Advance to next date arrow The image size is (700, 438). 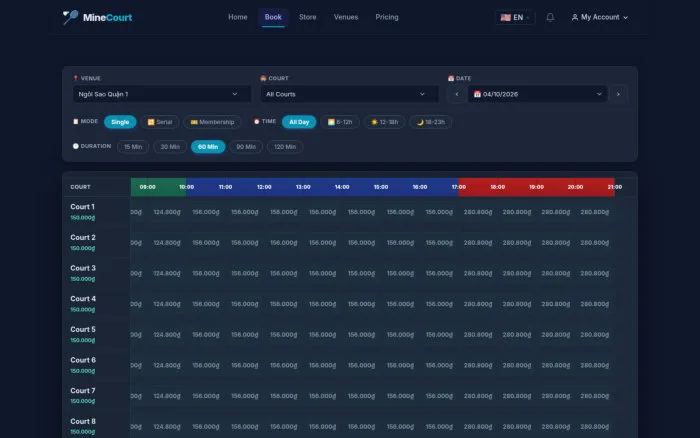(x=618, y=94)
